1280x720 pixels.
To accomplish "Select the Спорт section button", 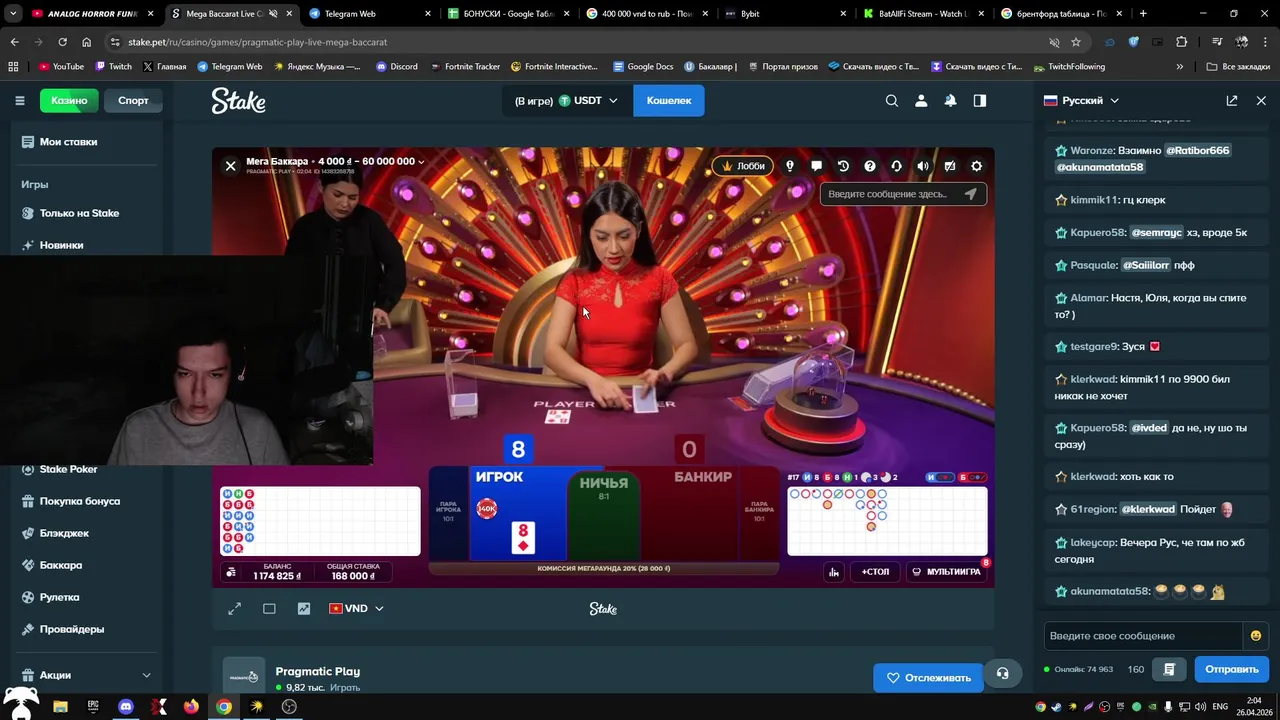I will [x=133, y=100].
